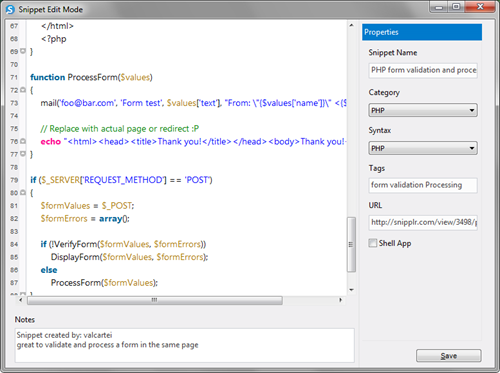Click the Snippet Edit Mode app icon
Viewport: 500px width, 373px height.
(10, 9)
